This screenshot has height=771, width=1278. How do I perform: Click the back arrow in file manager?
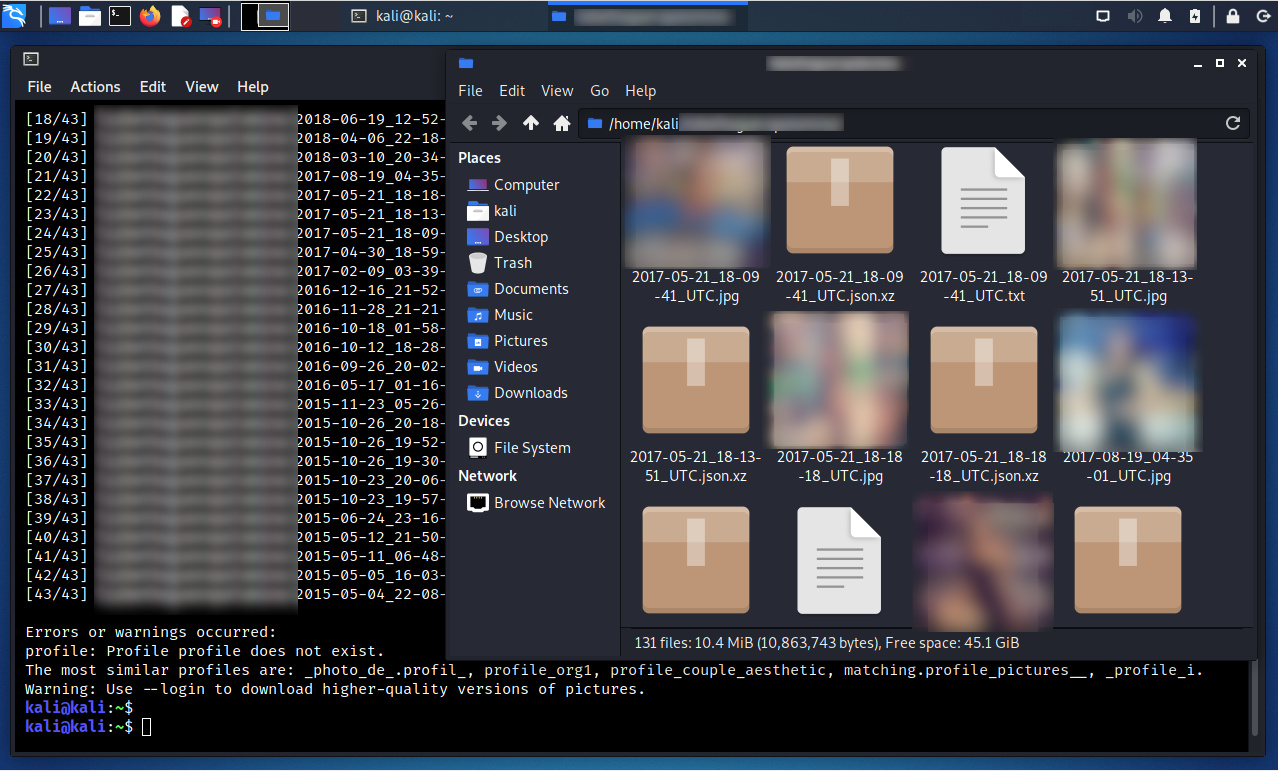pos(469,123)
